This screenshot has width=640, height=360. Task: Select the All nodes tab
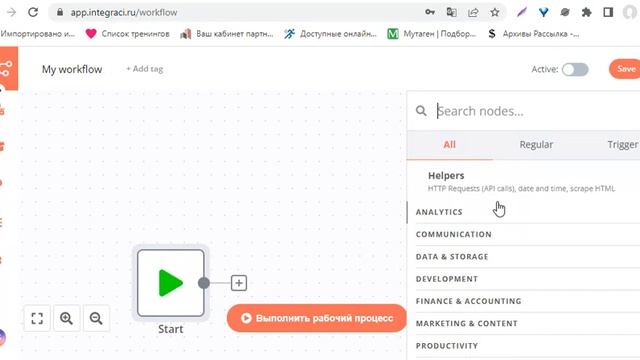tap(449, 144)
